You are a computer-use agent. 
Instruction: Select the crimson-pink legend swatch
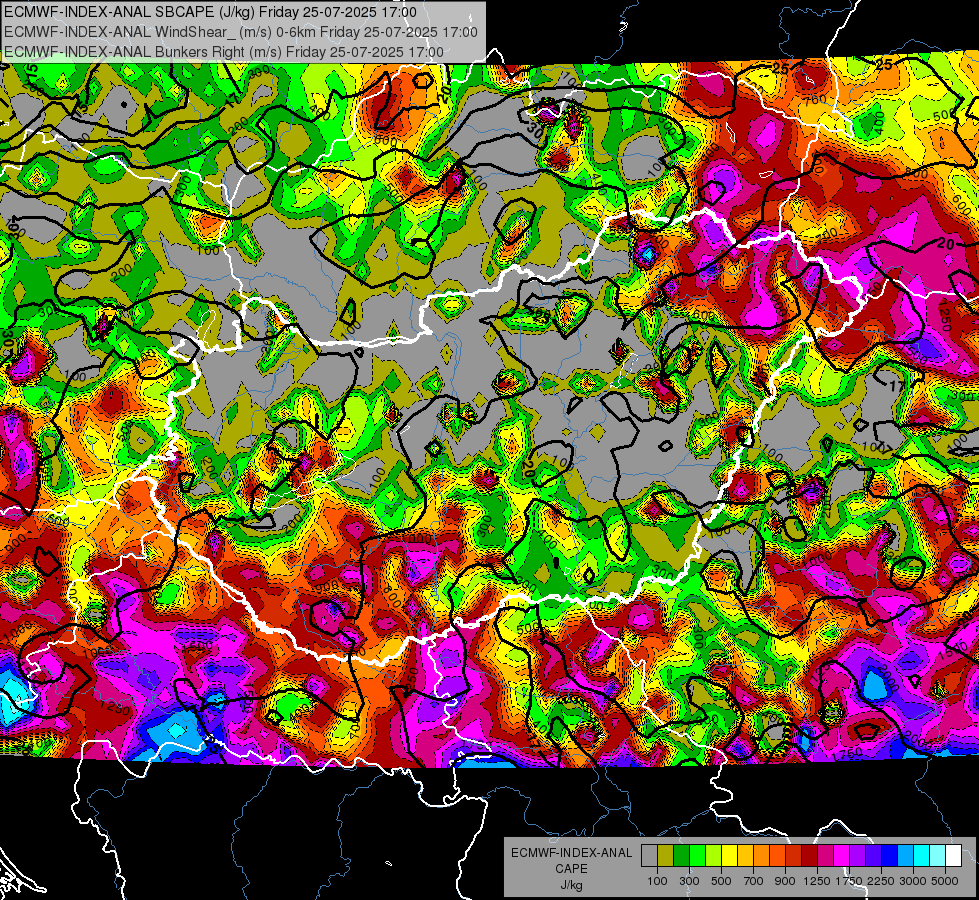pos(825,856)
